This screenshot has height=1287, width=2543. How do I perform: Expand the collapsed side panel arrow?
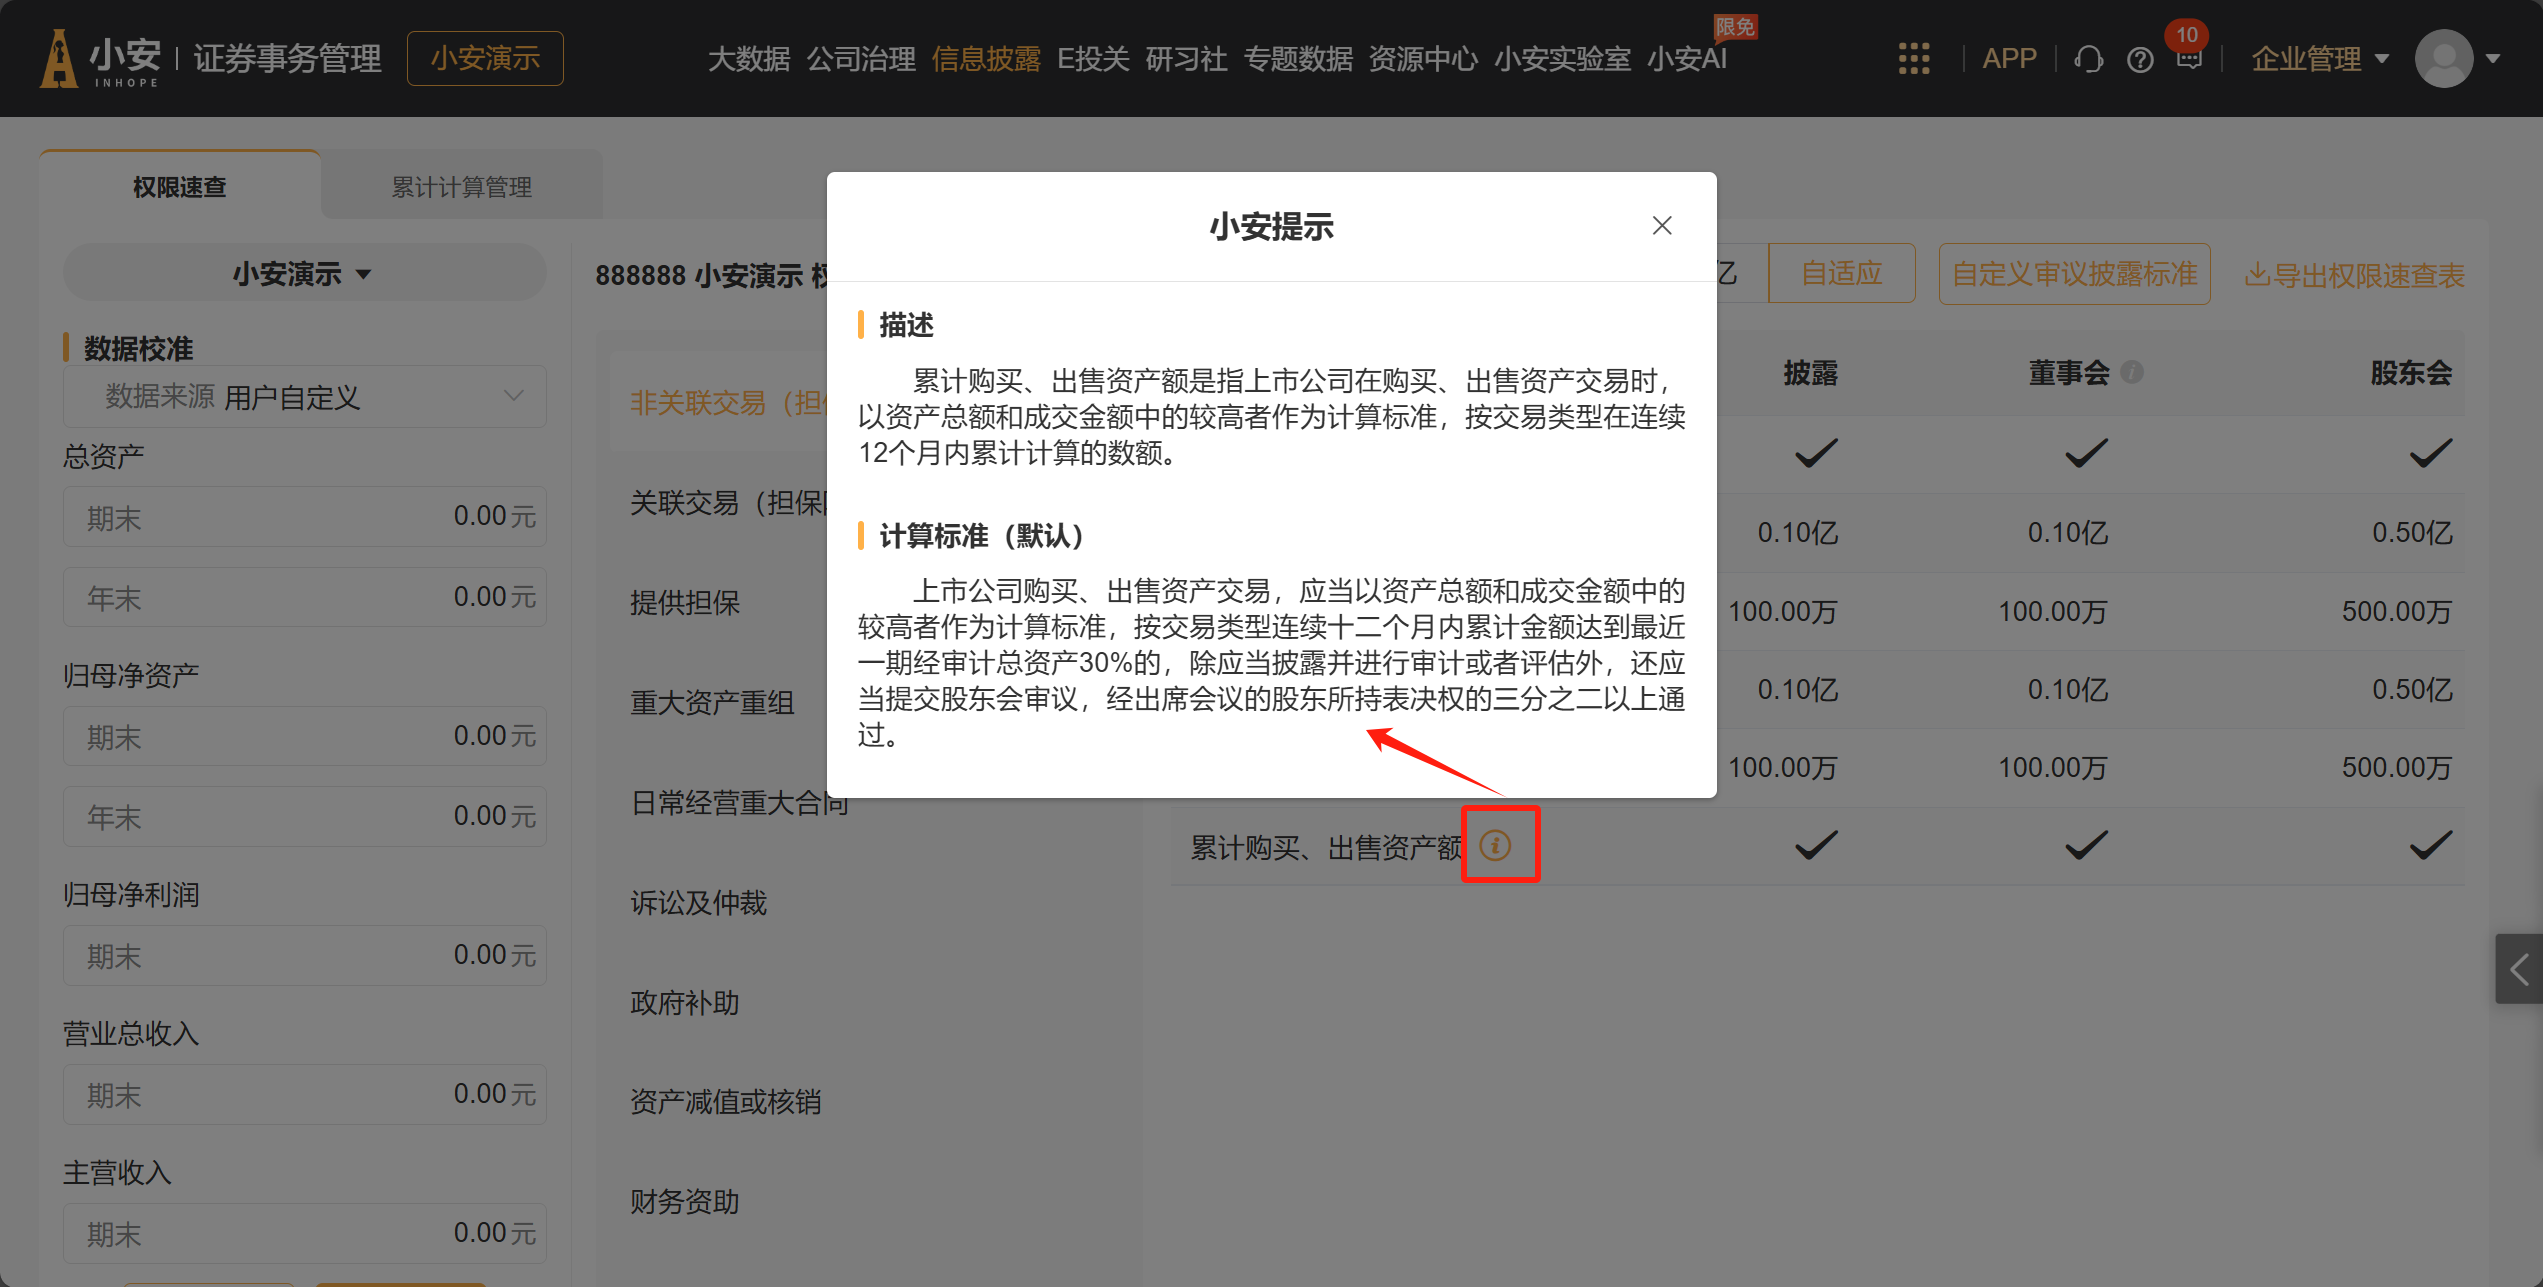2518,968
